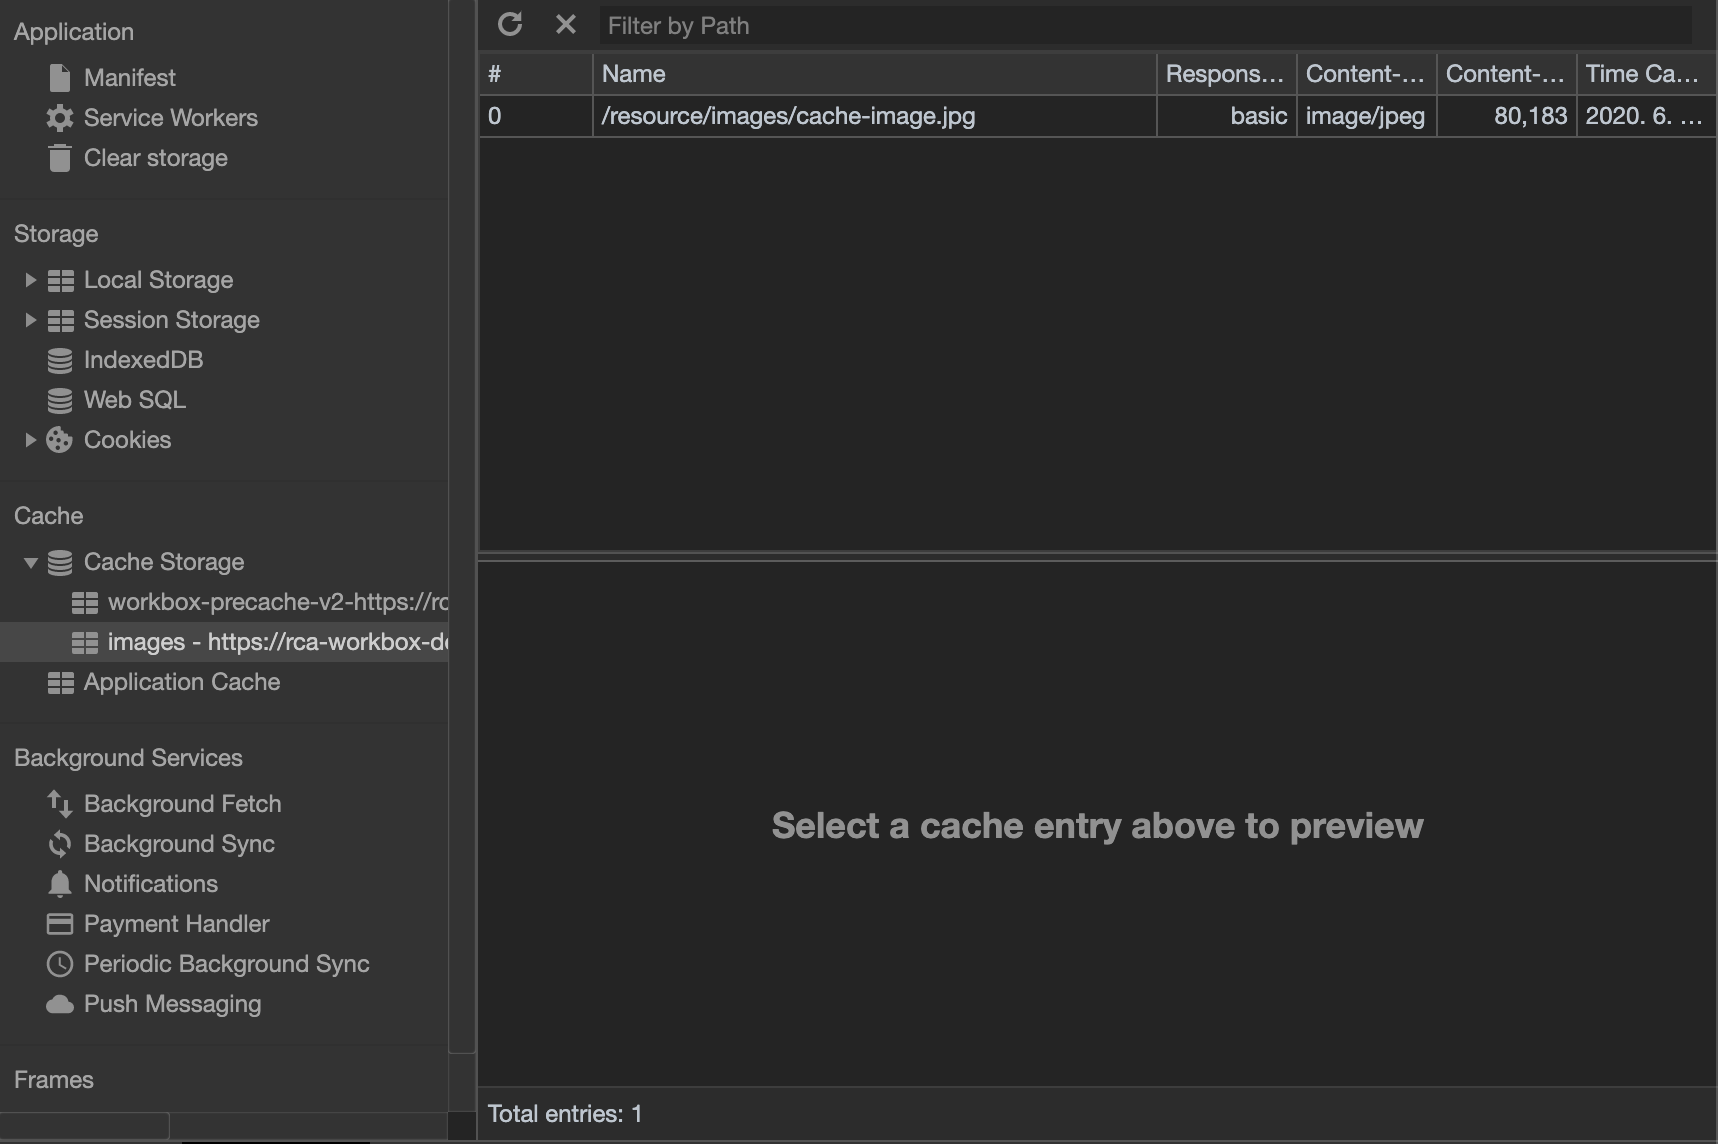Viewport: 1718px width, 1144px height.
Task: Open Background Sync
Action: [180, 844]
